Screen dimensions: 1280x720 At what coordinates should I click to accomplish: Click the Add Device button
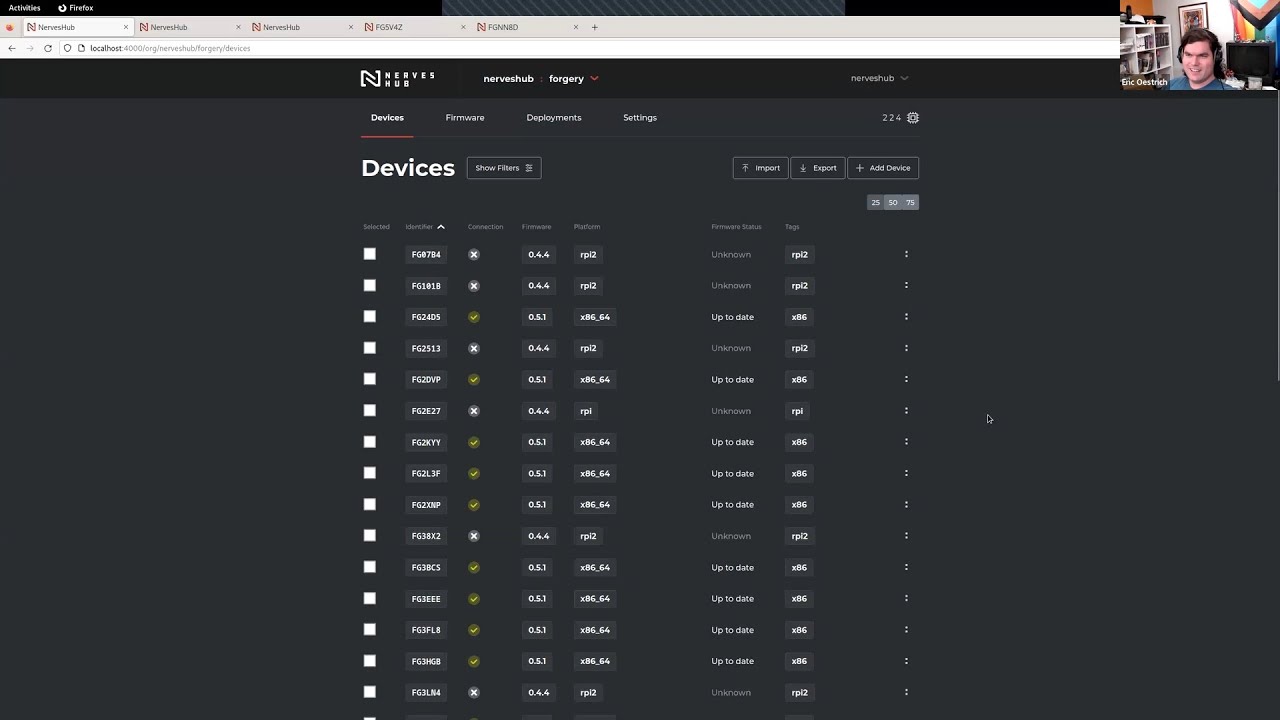[x=883, y=168]
